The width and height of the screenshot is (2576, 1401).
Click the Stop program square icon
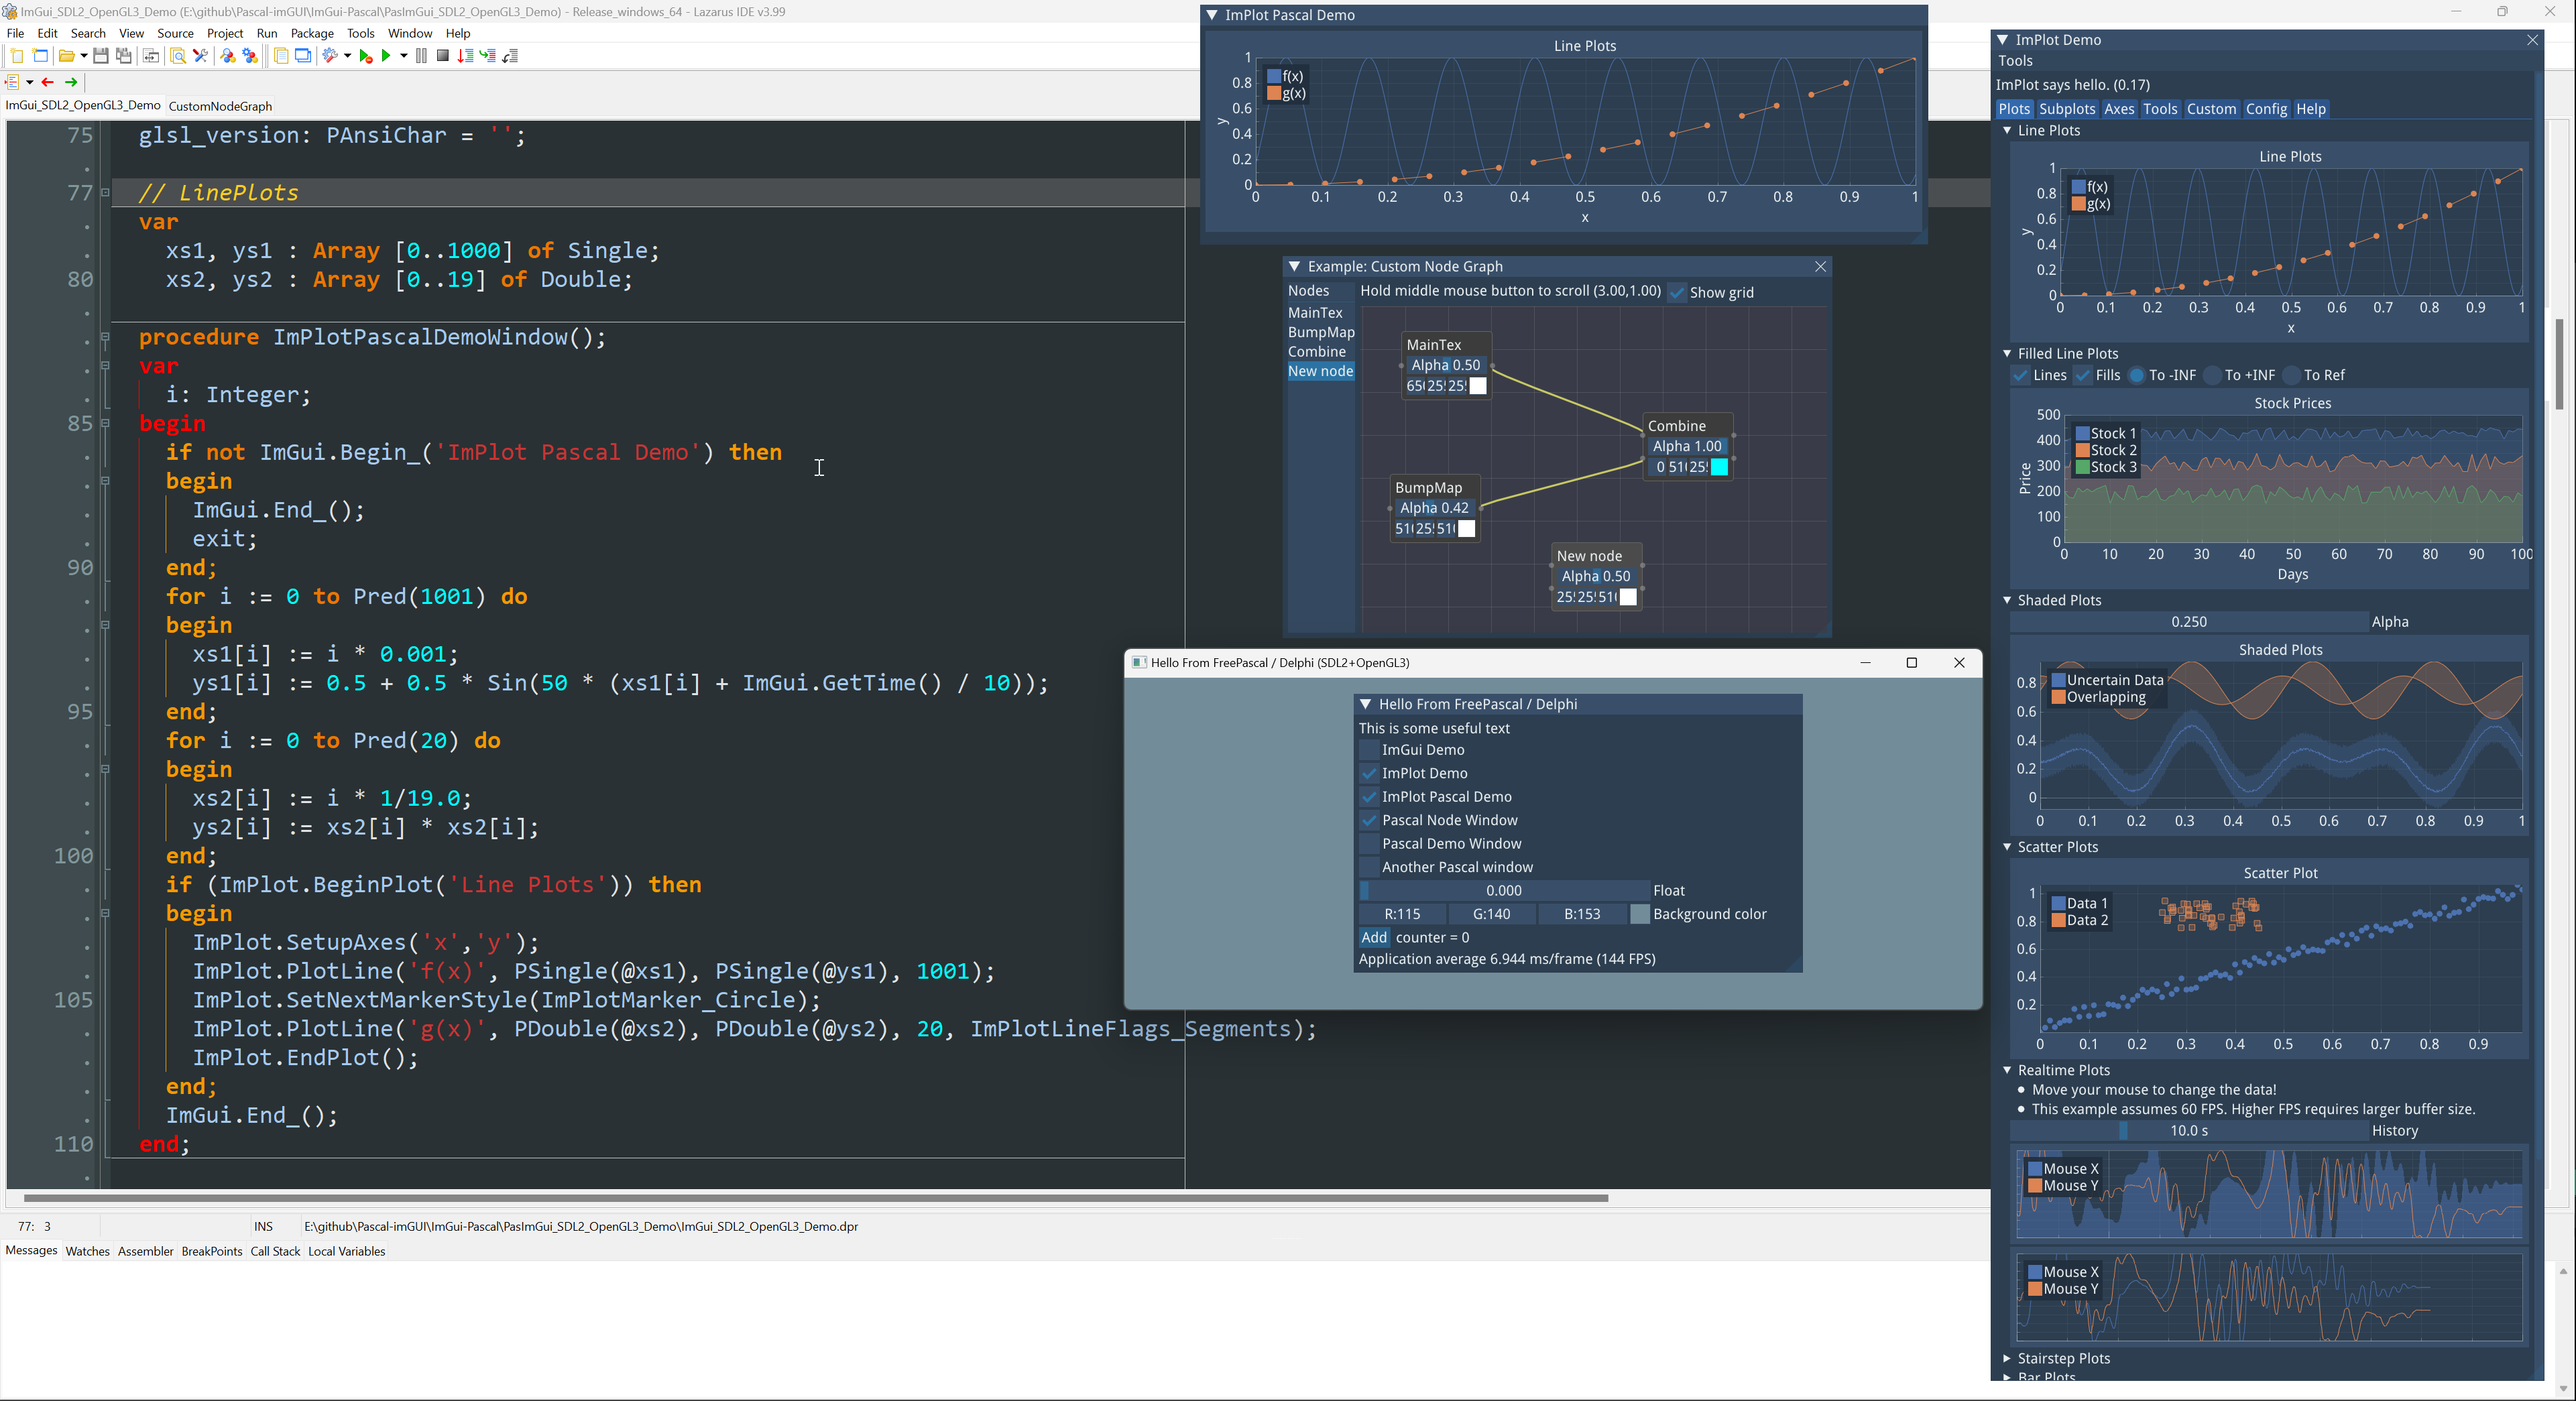[442, 56]
